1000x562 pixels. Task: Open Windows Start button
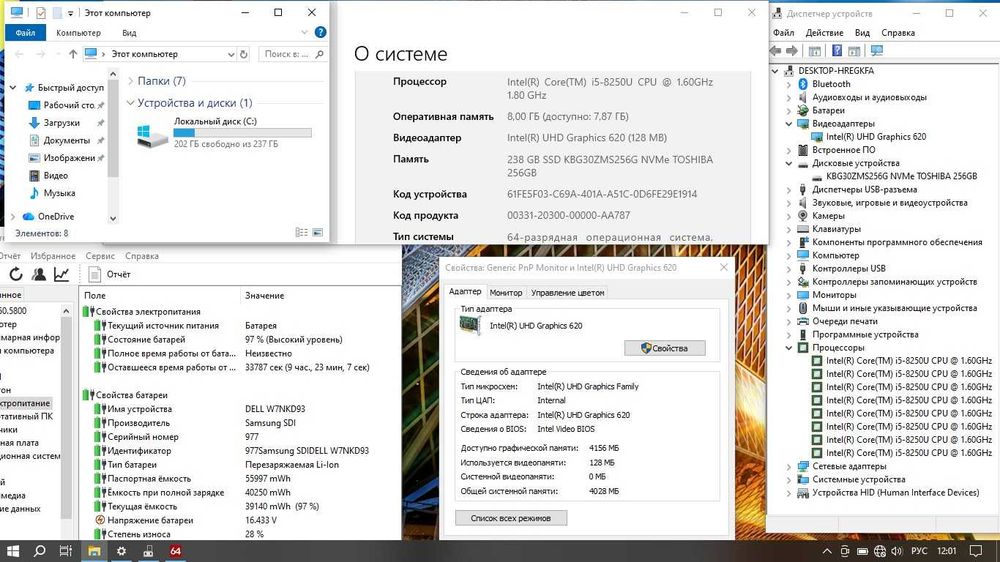[13, 551]
